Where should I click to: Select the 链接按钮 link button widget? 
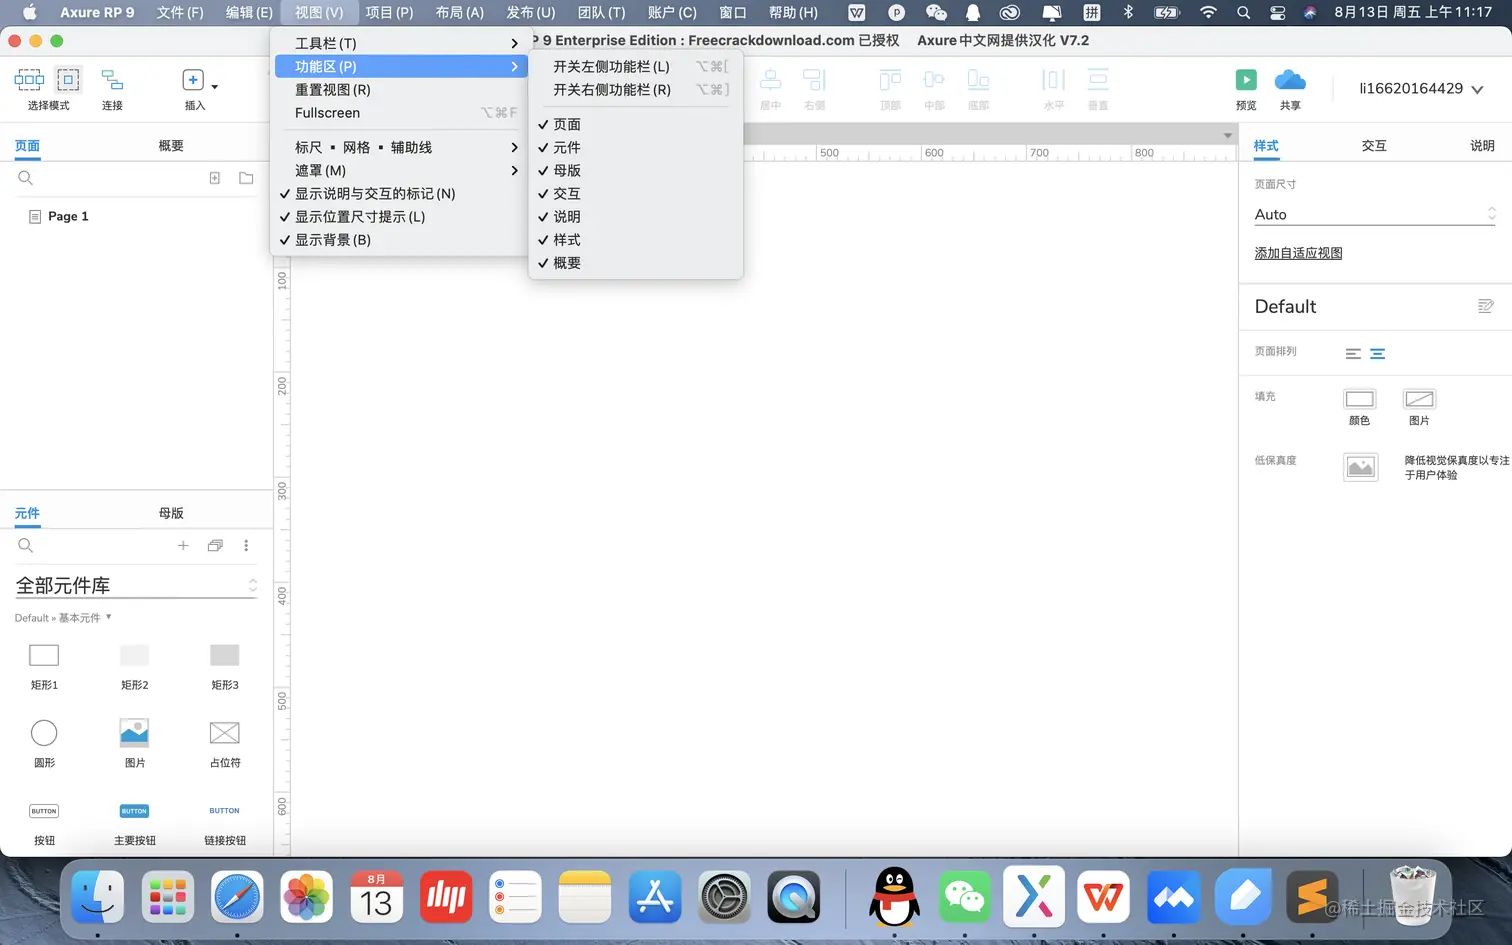pos(225,811)
